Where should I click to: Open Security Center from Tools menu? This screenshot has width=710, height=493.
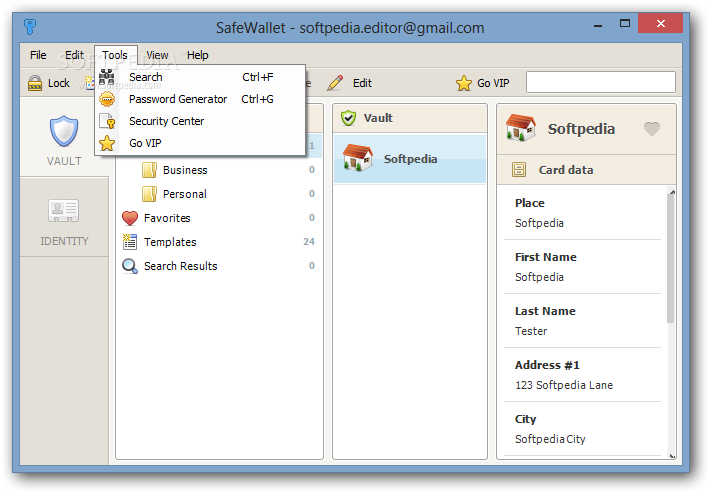pos(200,121)
